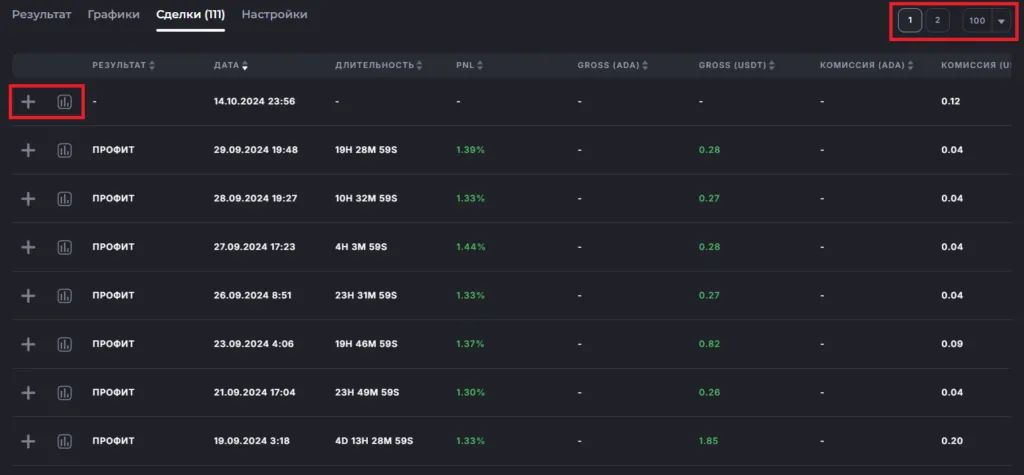This screenshot has width=1024, height=475.
Task: Expand the 19.09.2024 3:18 trade row
Action: 28,441
